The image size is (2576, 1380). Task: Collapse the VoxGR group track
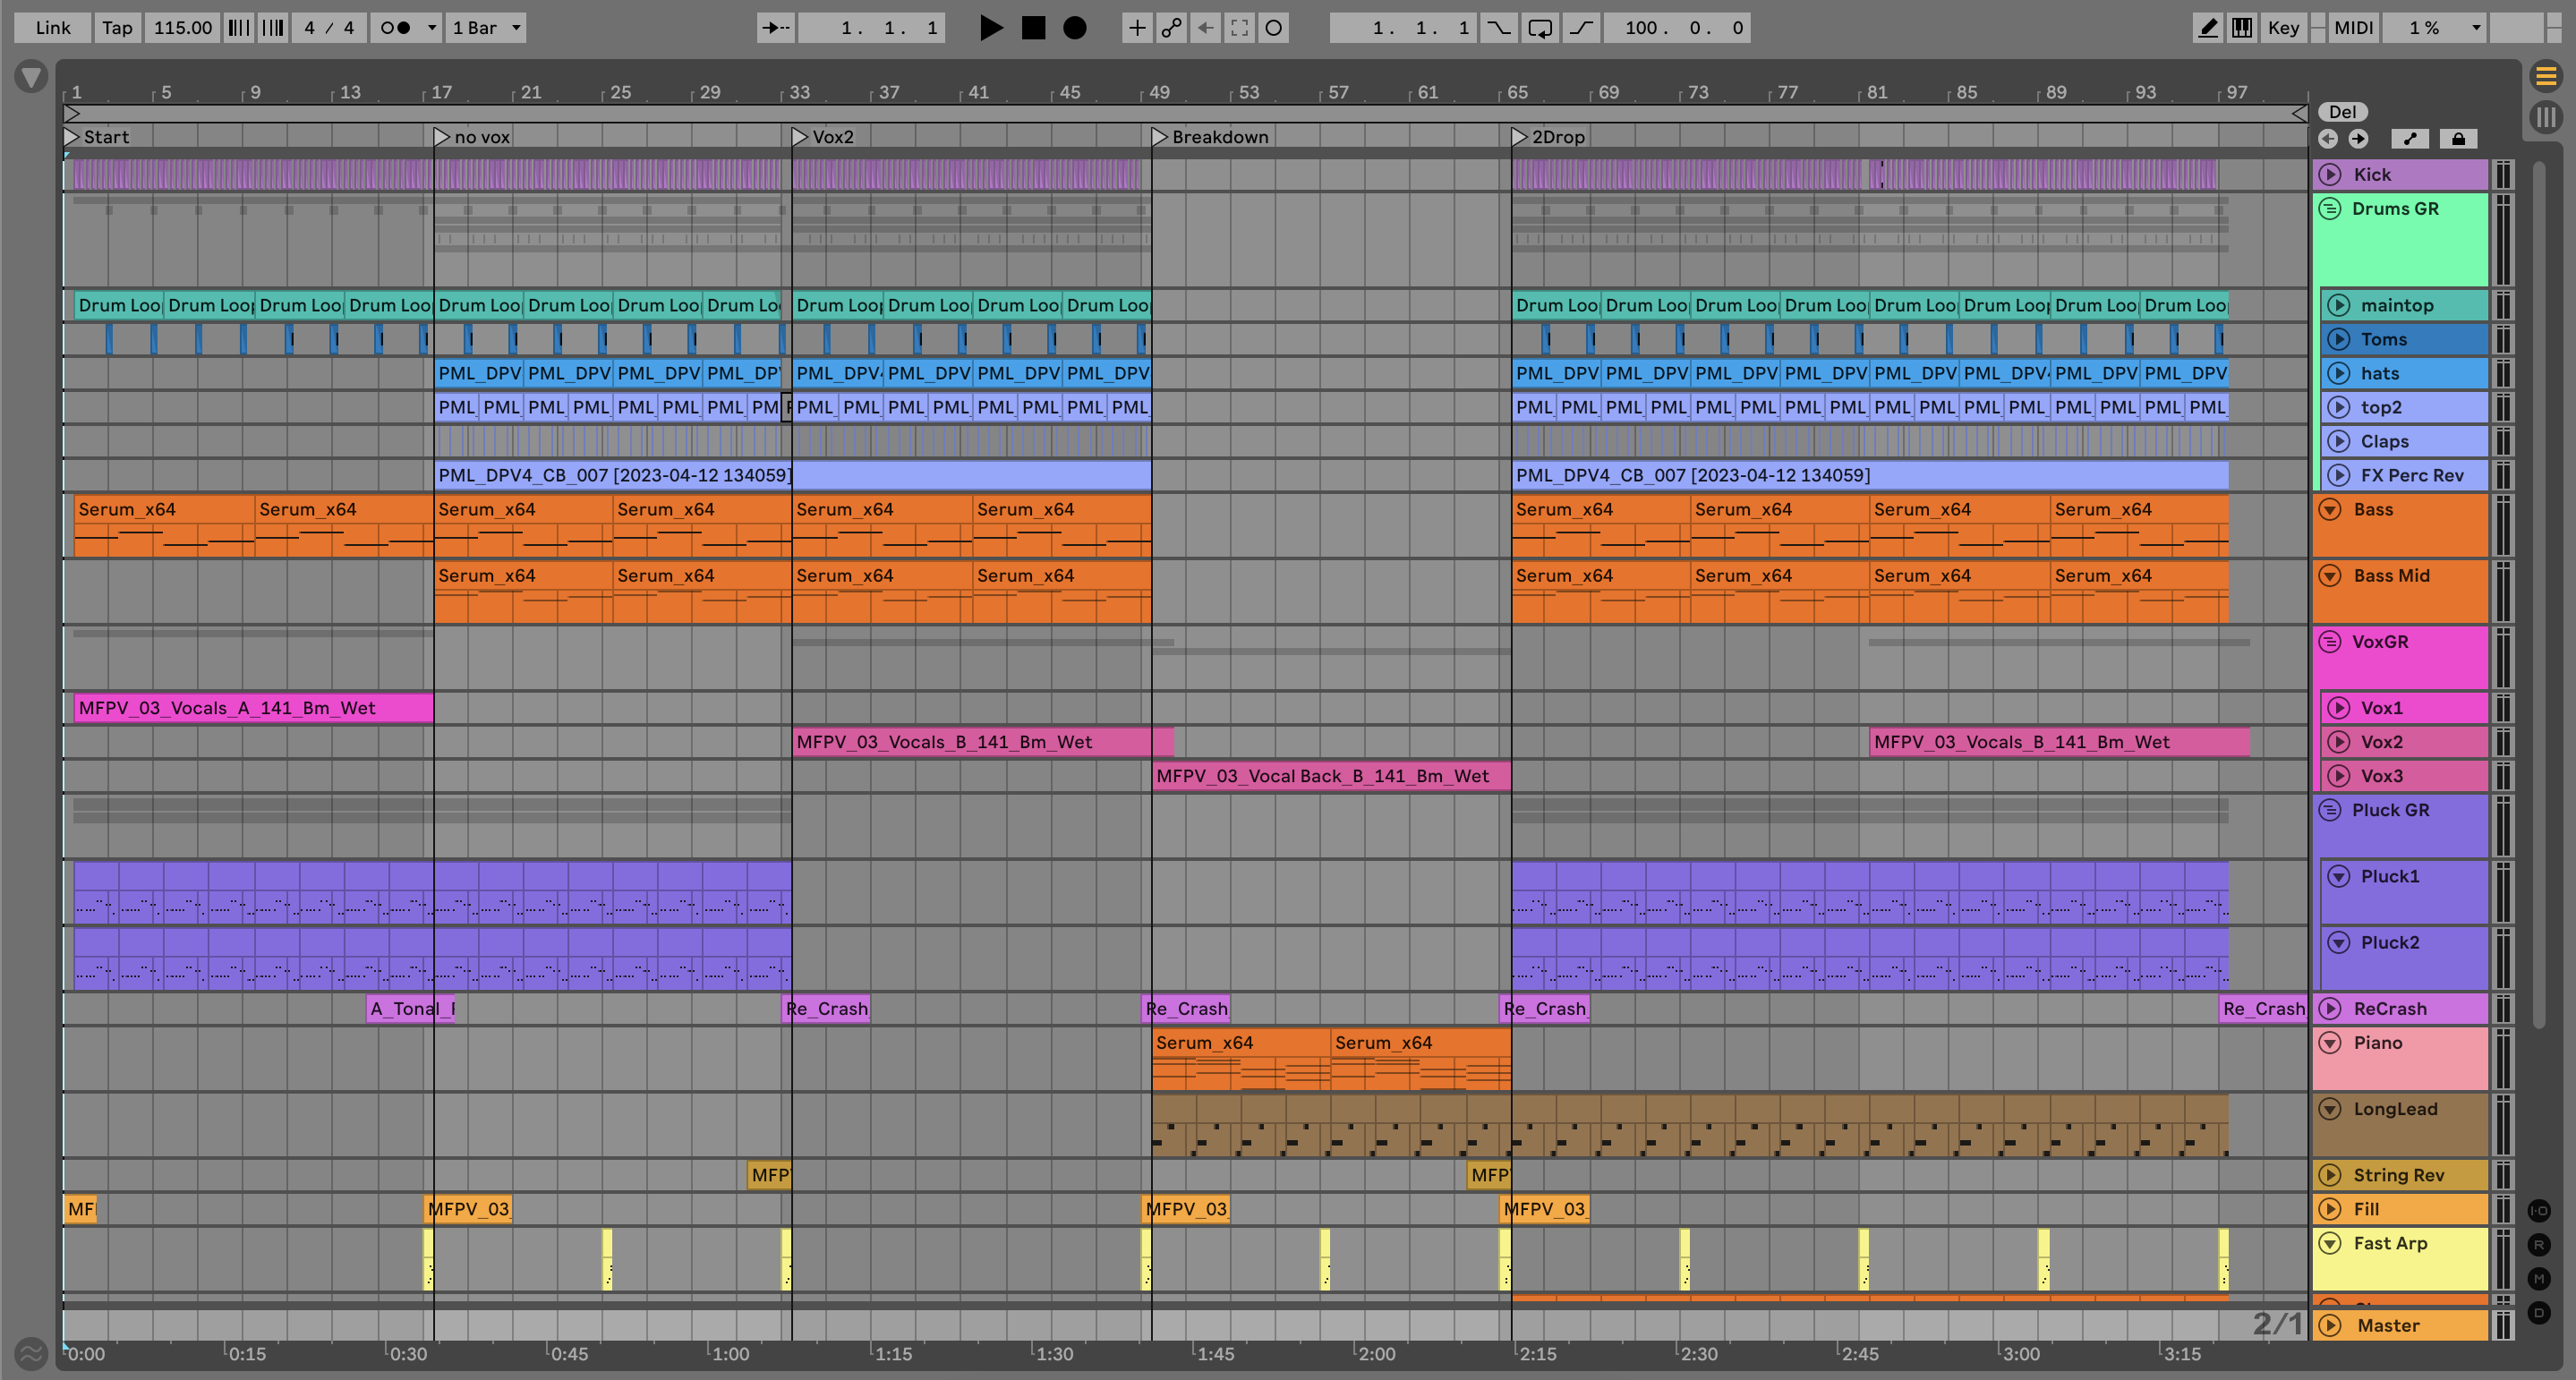[x=2330, y=642]
